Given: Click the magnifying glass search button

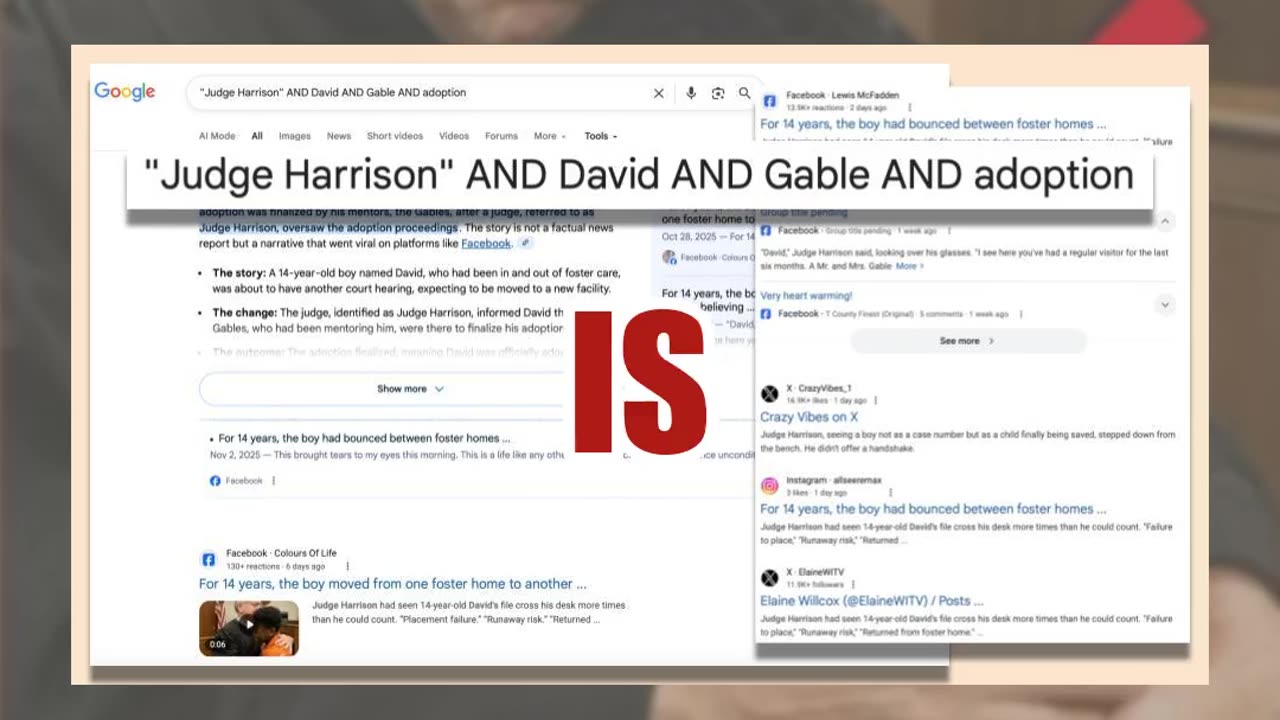Looking at the screenshot, I should click(745, 93).
